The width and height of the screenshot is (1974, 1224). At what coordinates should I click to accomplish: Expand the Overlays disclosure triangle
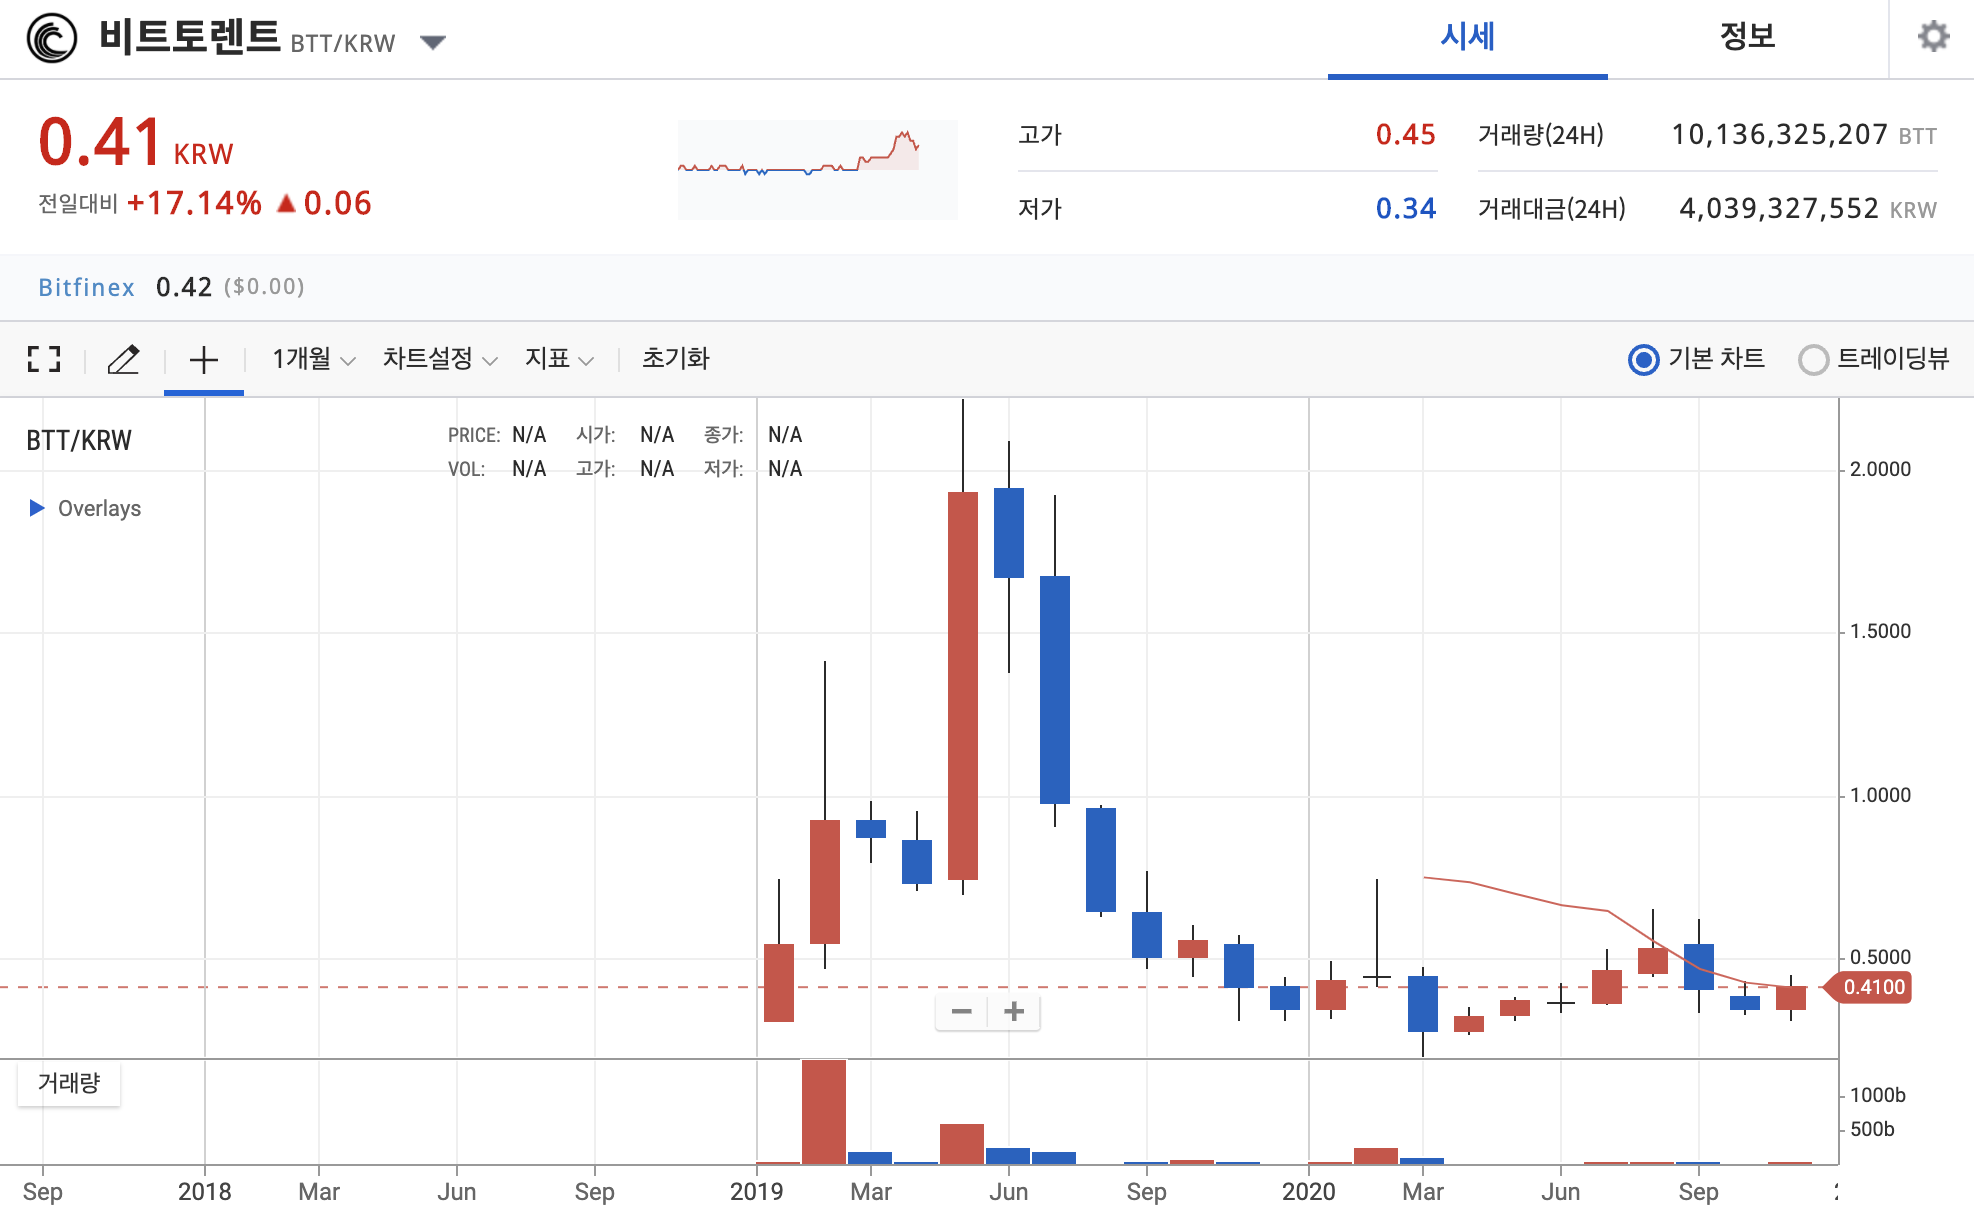point(37,508)
